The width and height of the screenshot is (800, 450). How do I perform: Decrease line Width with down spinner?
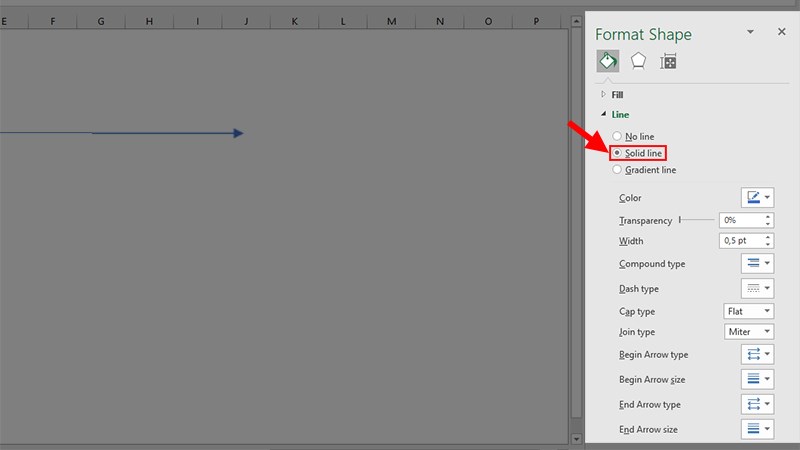[768, 244]
